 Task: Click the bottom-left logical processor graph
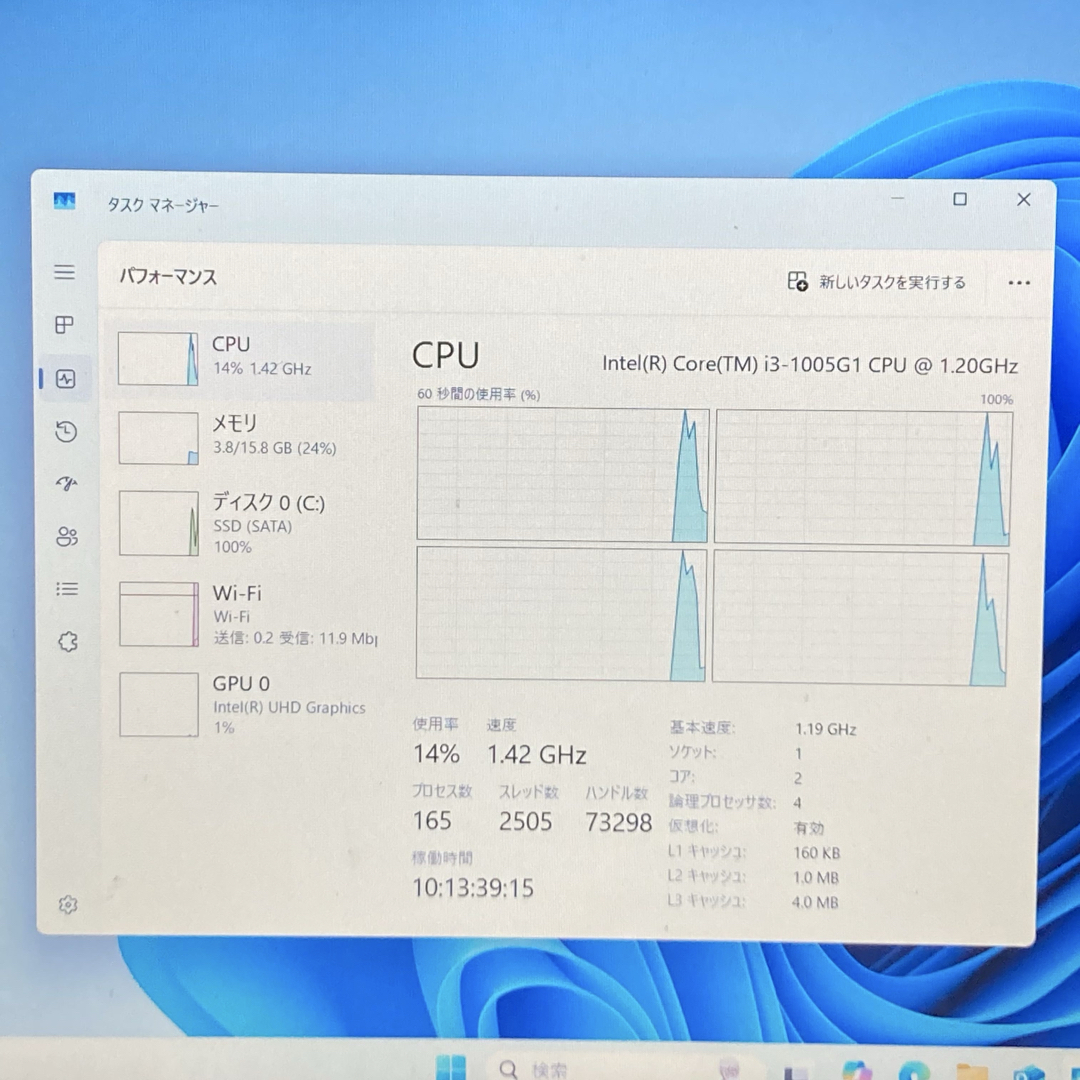tap(561, 614)
